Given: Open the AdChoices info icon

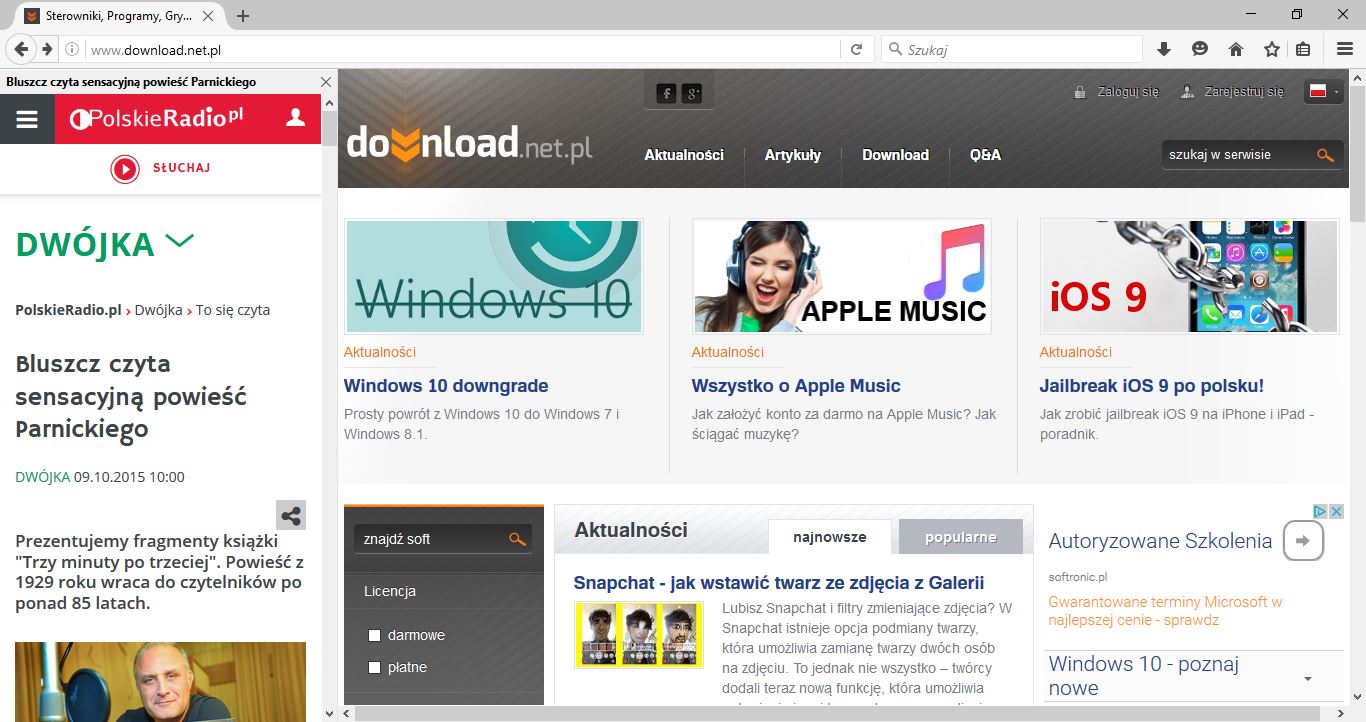Looking at the screenshot, I should tap(1320, 512).
